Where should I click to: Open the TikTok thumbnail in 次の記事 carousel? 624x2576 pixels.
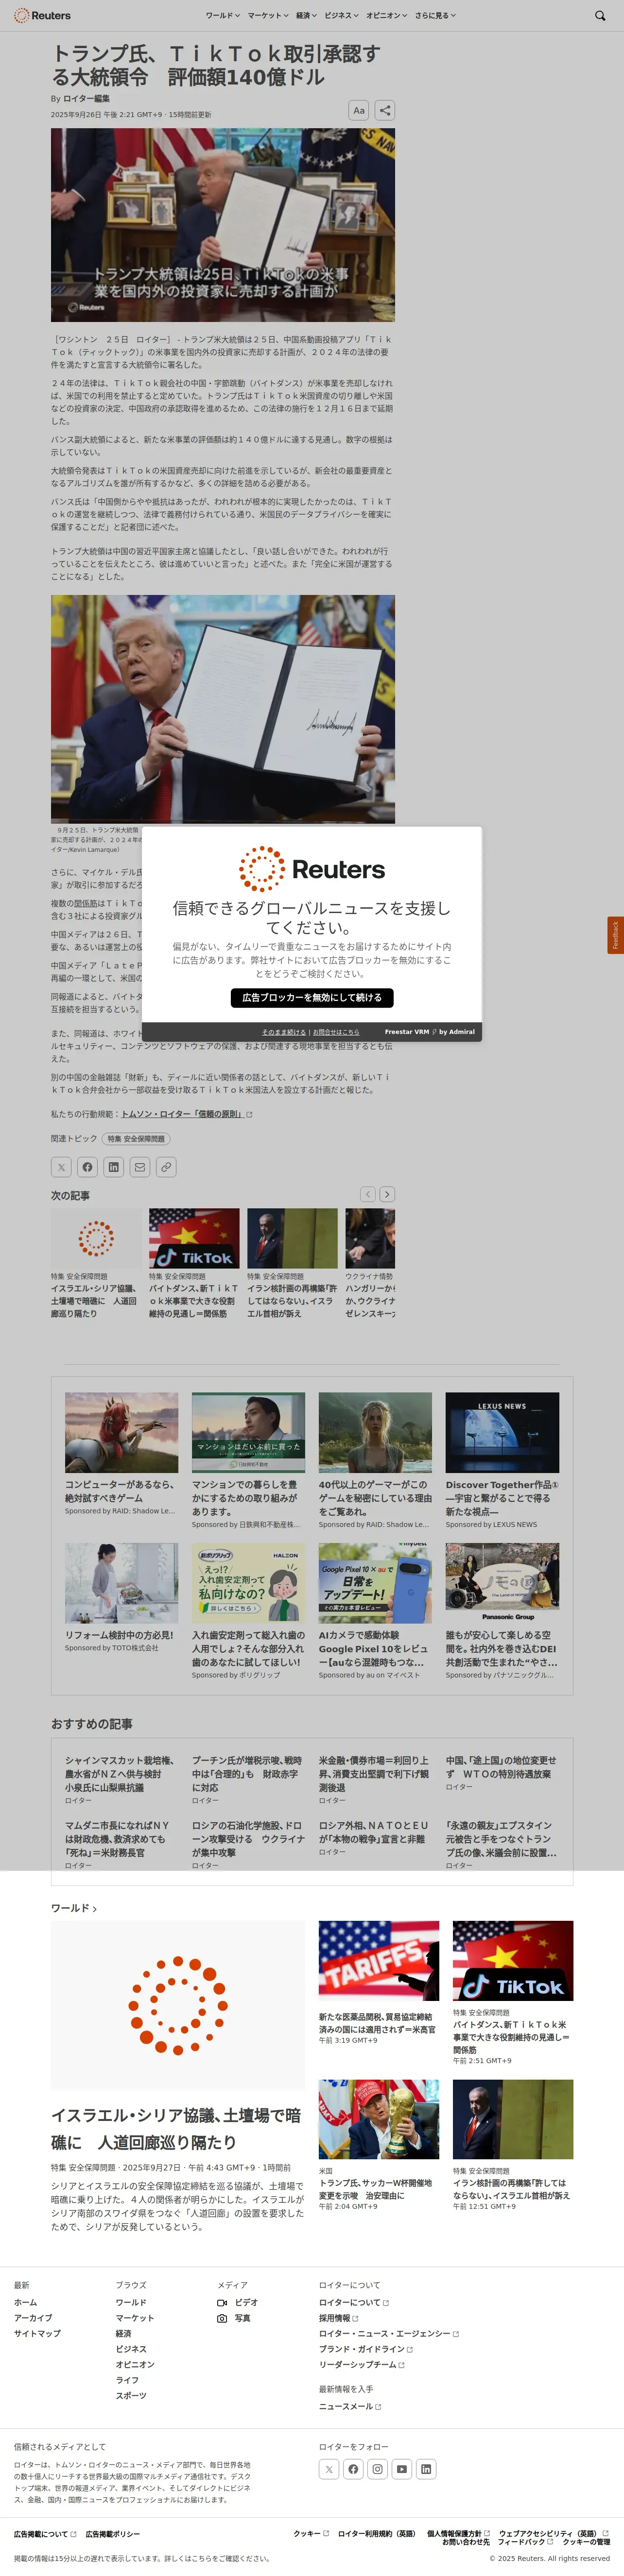194,1238
